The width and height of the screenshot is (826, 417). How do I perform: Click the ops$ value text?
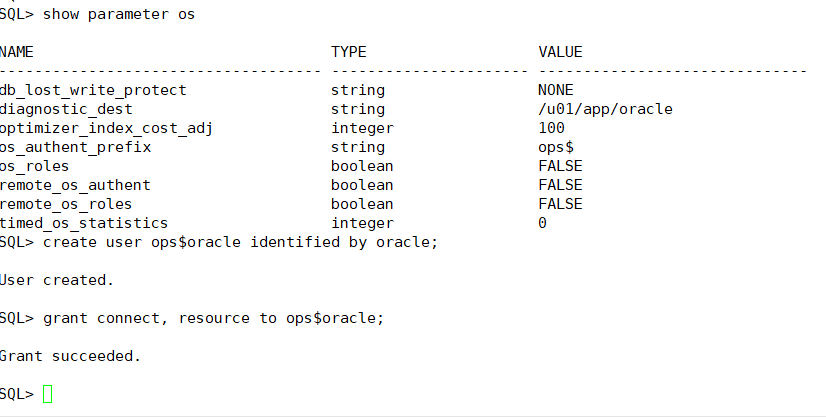point(555,147)
